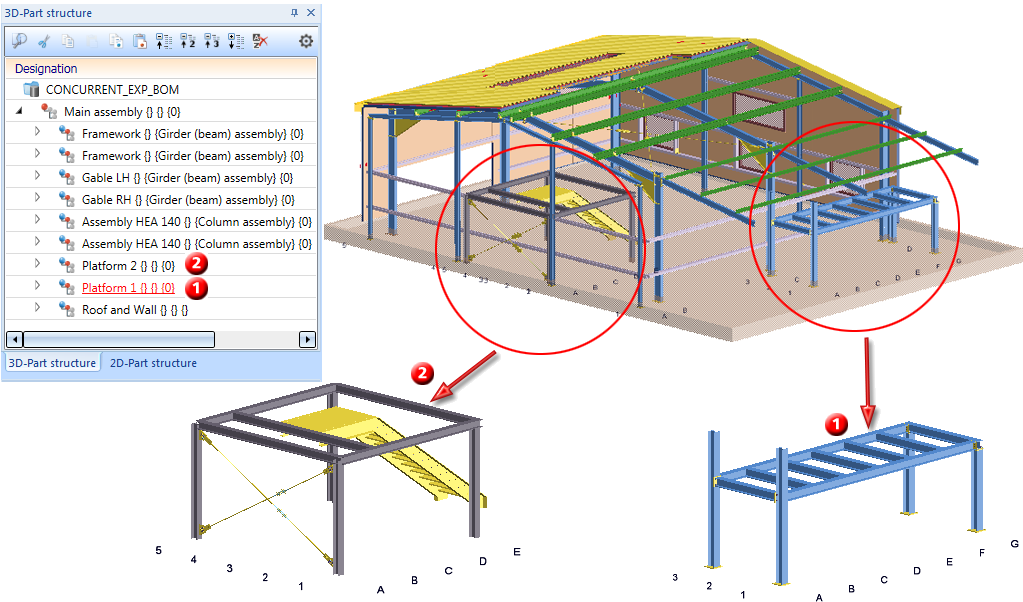
Task: Select the Gable RH girder assembly row
Action: pos(188,200)
